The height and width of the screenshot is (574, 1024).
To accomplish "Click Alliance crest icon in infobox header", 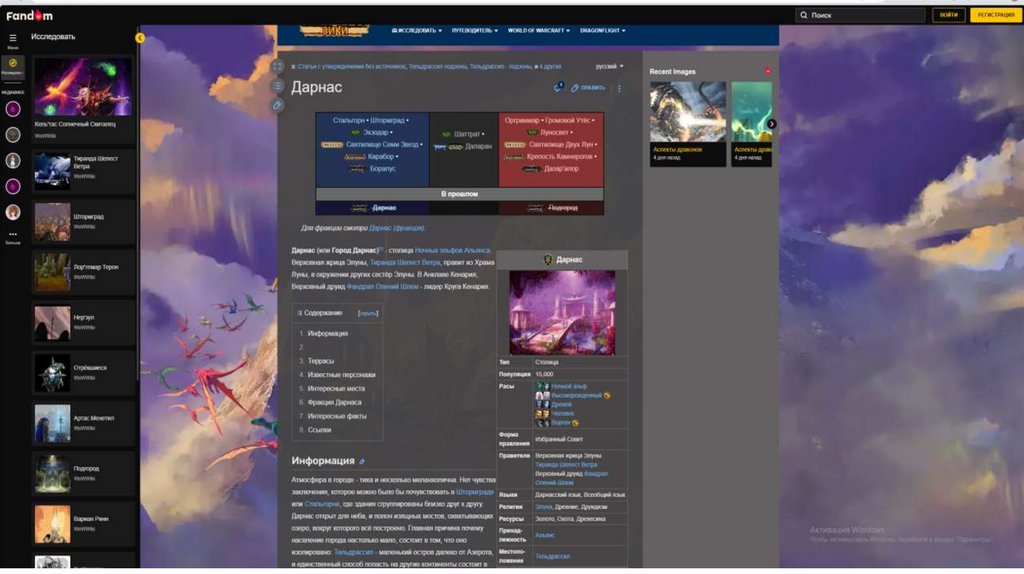I will coord(548,259).
